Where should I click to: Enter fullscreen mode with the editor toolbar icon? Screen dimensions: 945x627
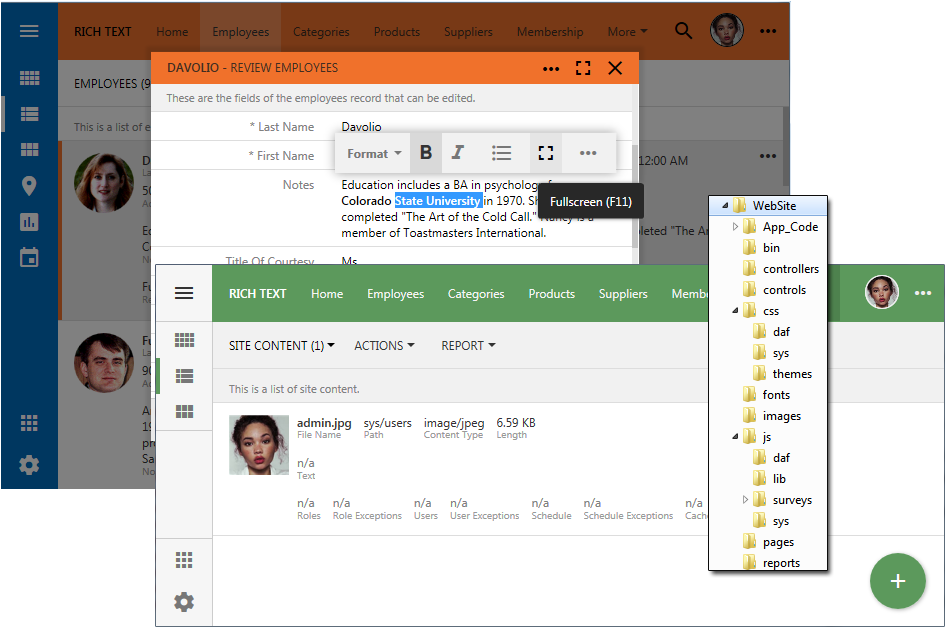tap(544, 153)
